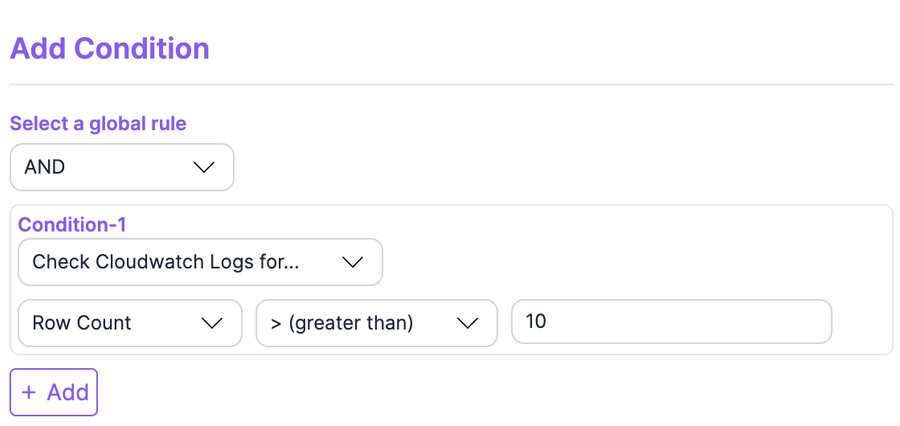Click the Condition-1 label
Image resolution: width=900 pixels, height=426 pixels.
(x=72, y=225)
